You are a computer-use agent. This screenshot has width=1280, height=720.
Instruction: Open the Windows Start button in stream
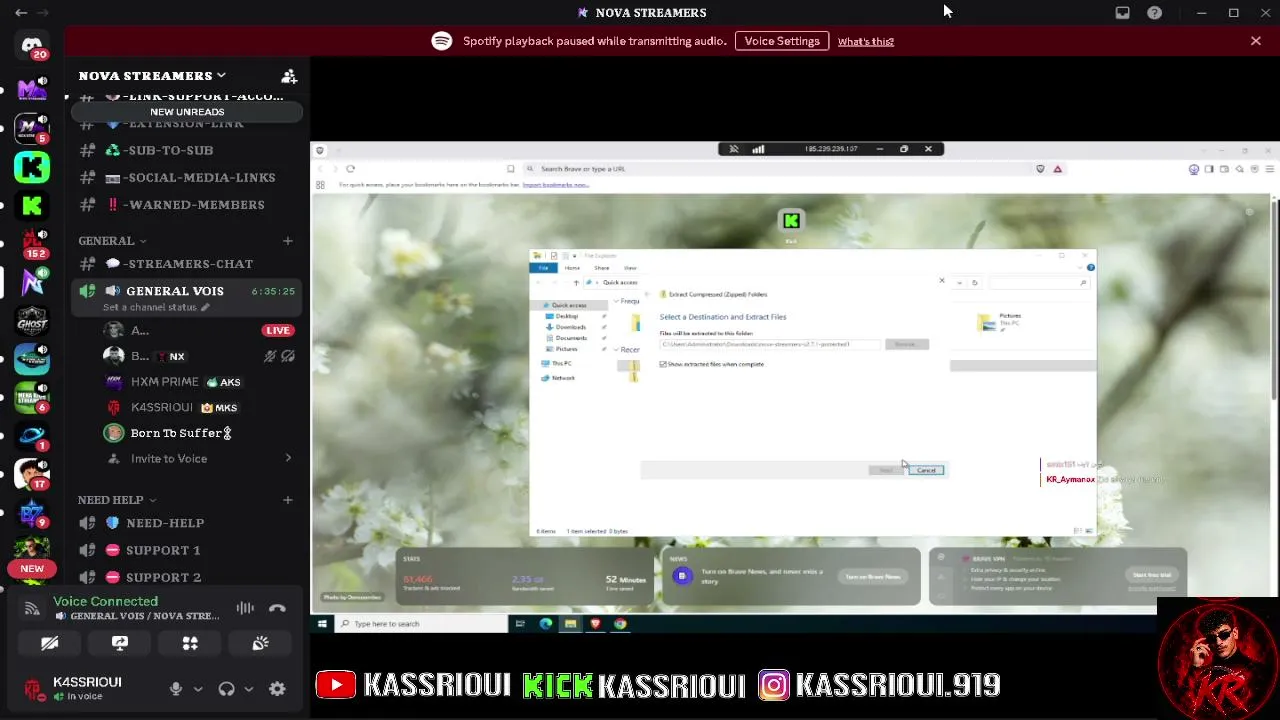pyautogui.click(x=322, y=624)
